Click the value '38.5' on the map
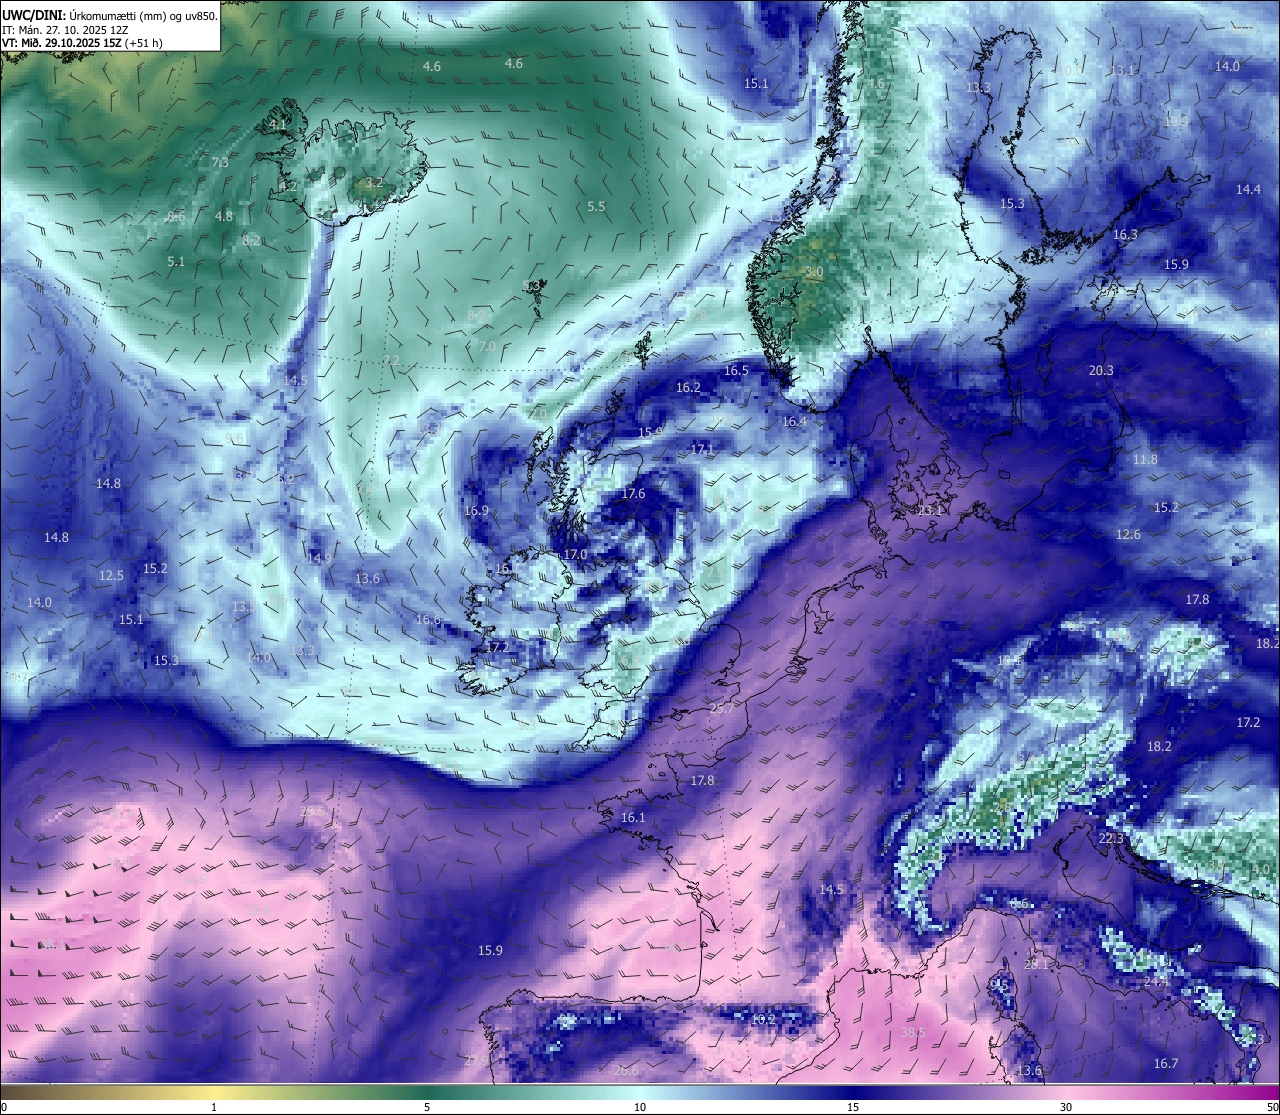Viewport: 1280px width, 1115px height. (913, 1032)
